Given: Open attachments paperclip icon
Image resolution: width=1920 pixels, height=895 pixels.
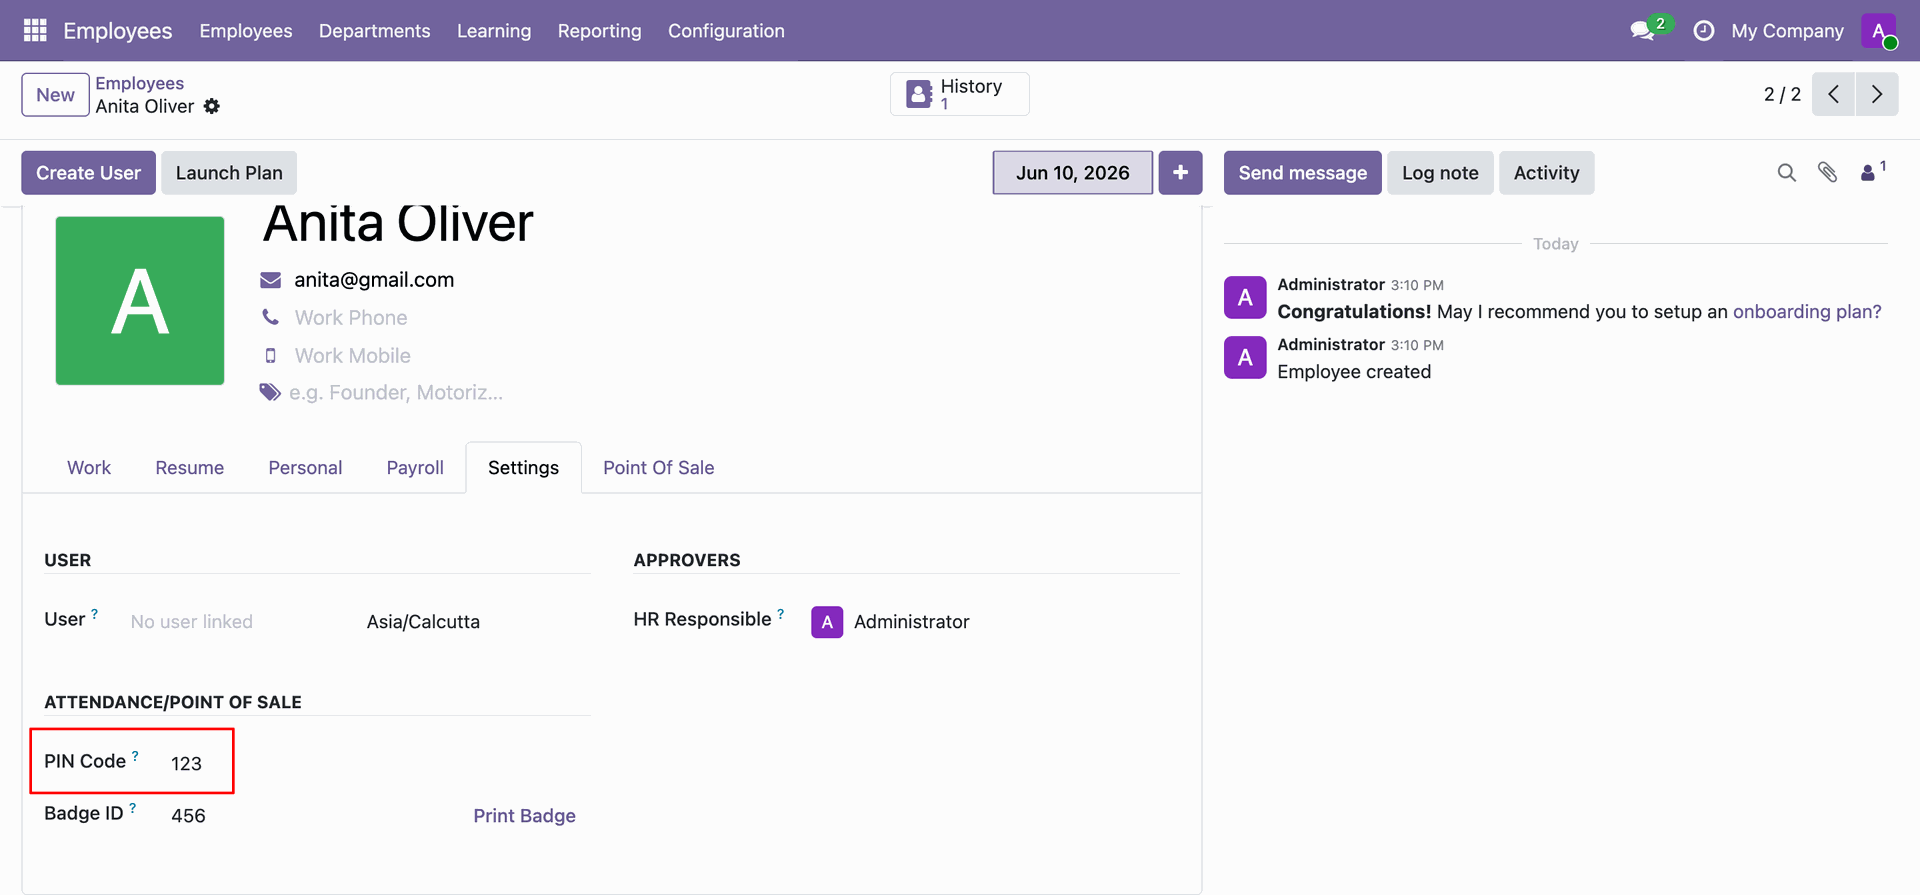Looking at the screenshot, I should point(1827,173).
